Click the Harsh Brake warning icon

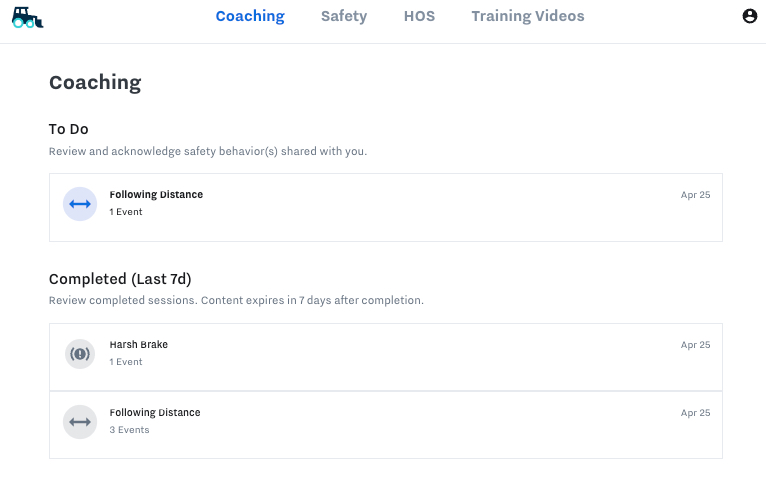80,354
